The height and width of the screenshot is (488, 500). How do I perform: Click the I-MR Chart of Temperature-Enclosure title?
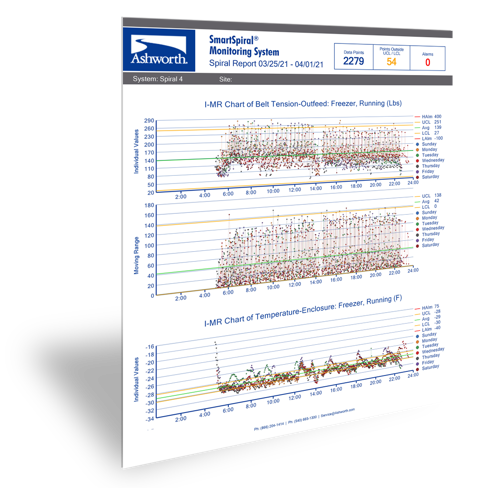point(303,311)
